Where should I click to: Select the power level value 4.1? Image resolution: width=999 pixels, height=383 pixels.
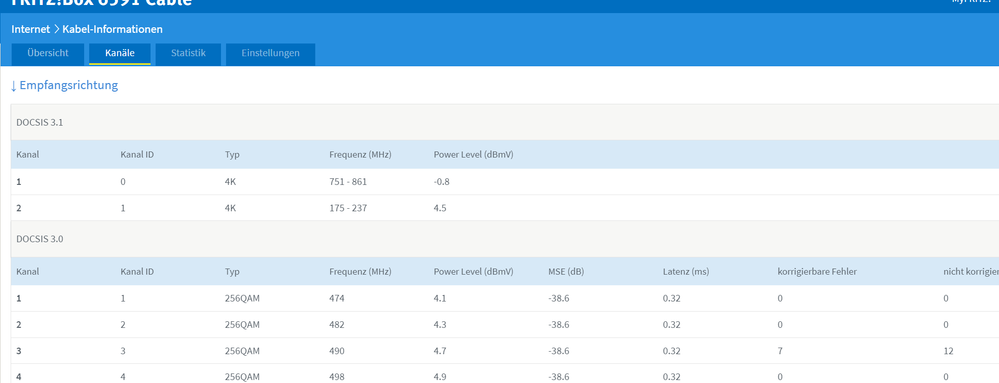click(440, 298)
